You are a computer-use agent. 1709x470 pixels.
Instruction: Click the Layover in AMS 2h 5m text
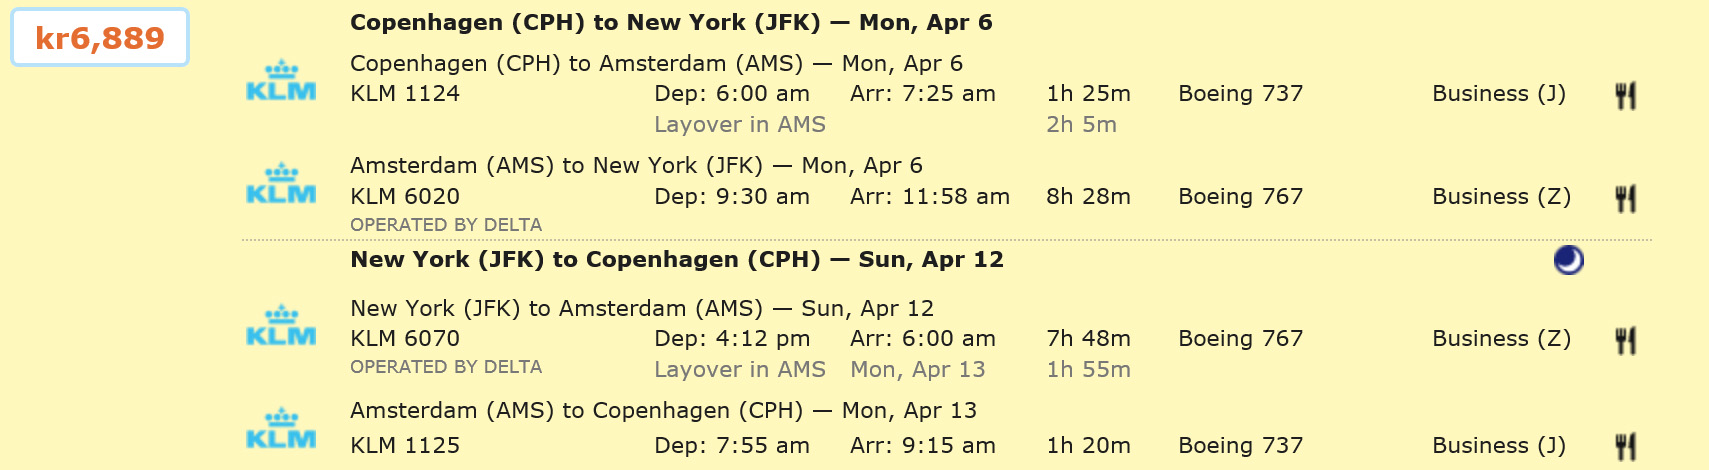(x=740, y=125)
